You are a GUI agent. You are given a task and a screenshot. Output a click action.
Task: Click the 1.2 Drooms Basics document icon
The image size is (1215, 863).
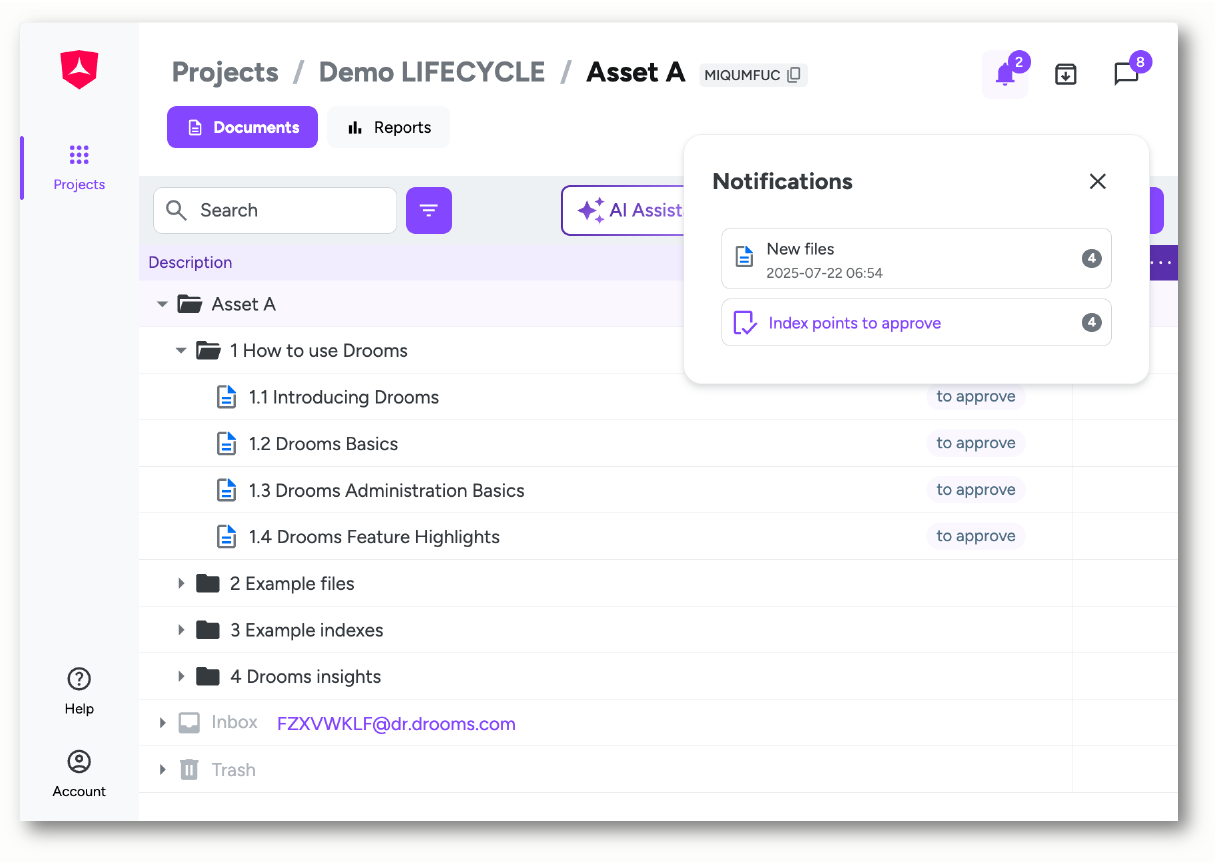pos(227,444)
